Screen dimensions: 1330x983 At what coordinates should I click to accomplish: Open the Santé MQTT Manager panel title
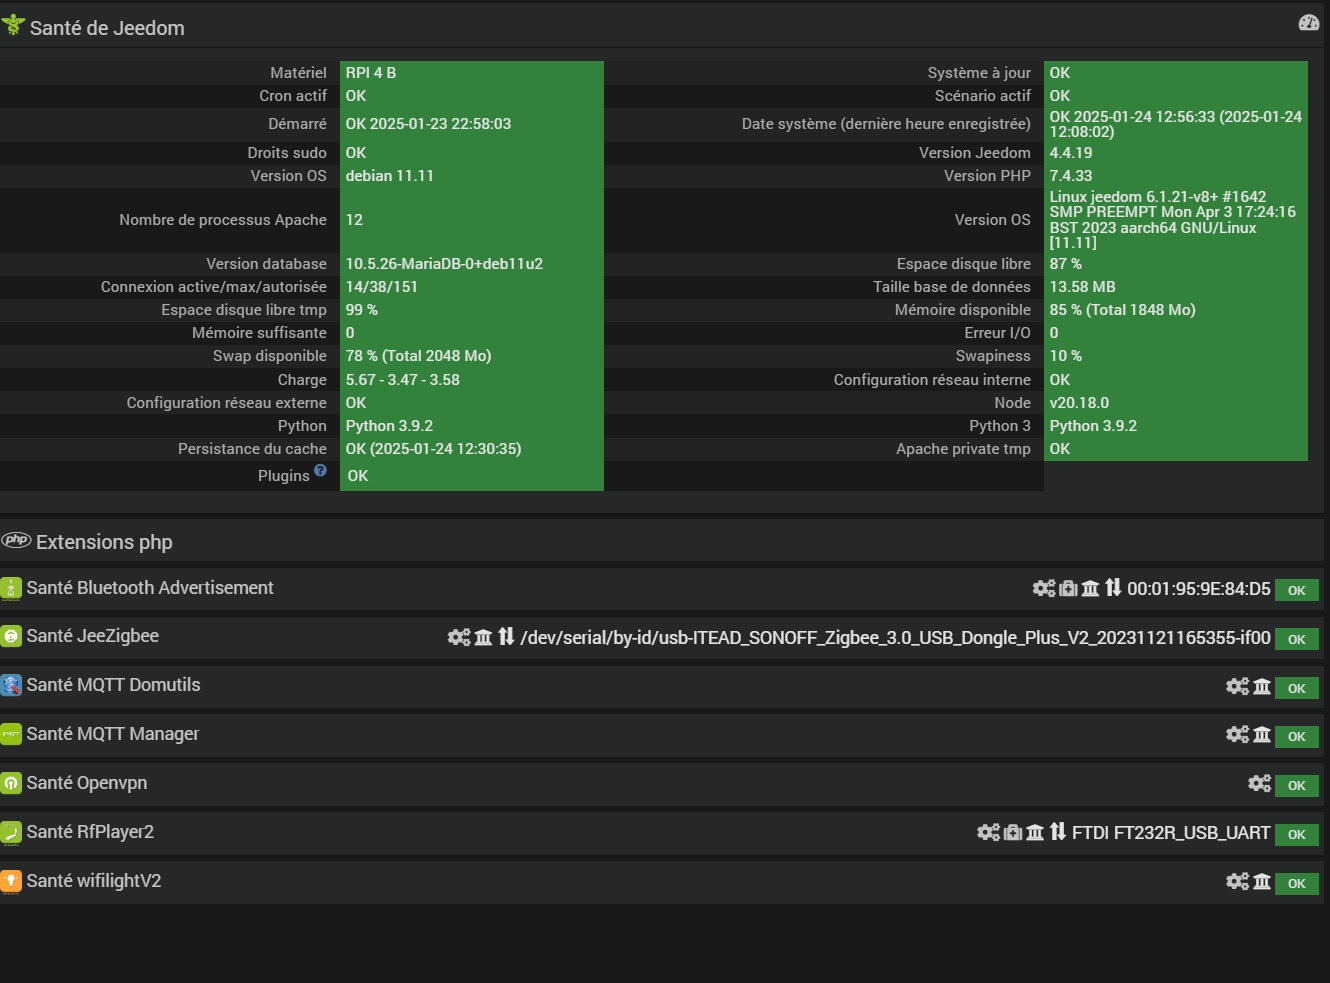(x=112, y=734)
